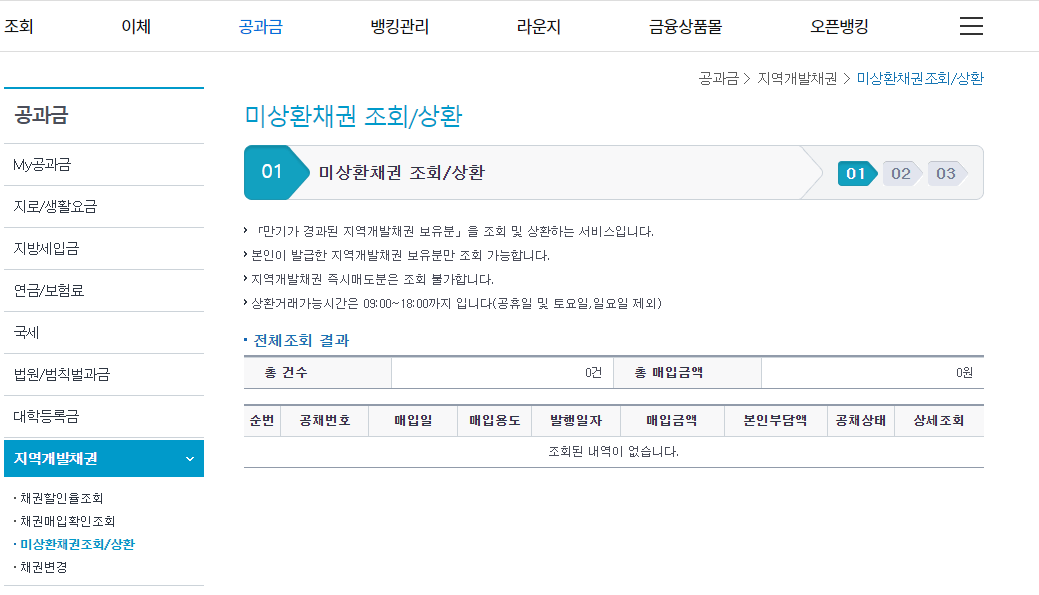Open 지로/생활요금 sidebar item
The height and width of the screenshot is (595, 1039).
click(x=104, y=207)
